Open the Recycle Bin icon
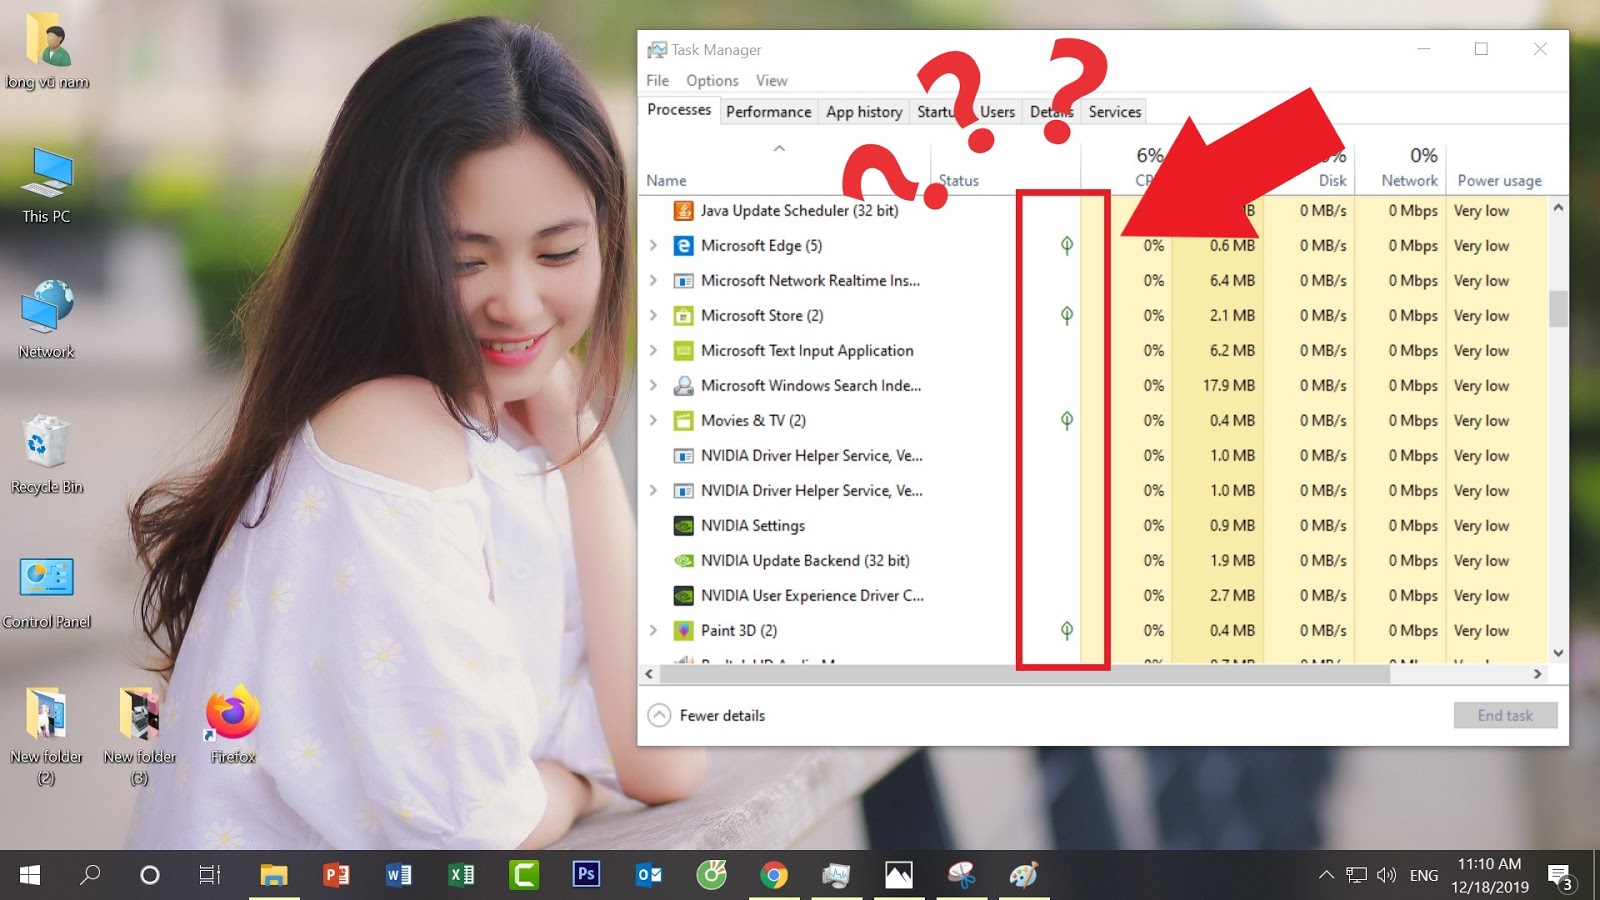This screenshot has width=1600, height=900. pos(47,454)
